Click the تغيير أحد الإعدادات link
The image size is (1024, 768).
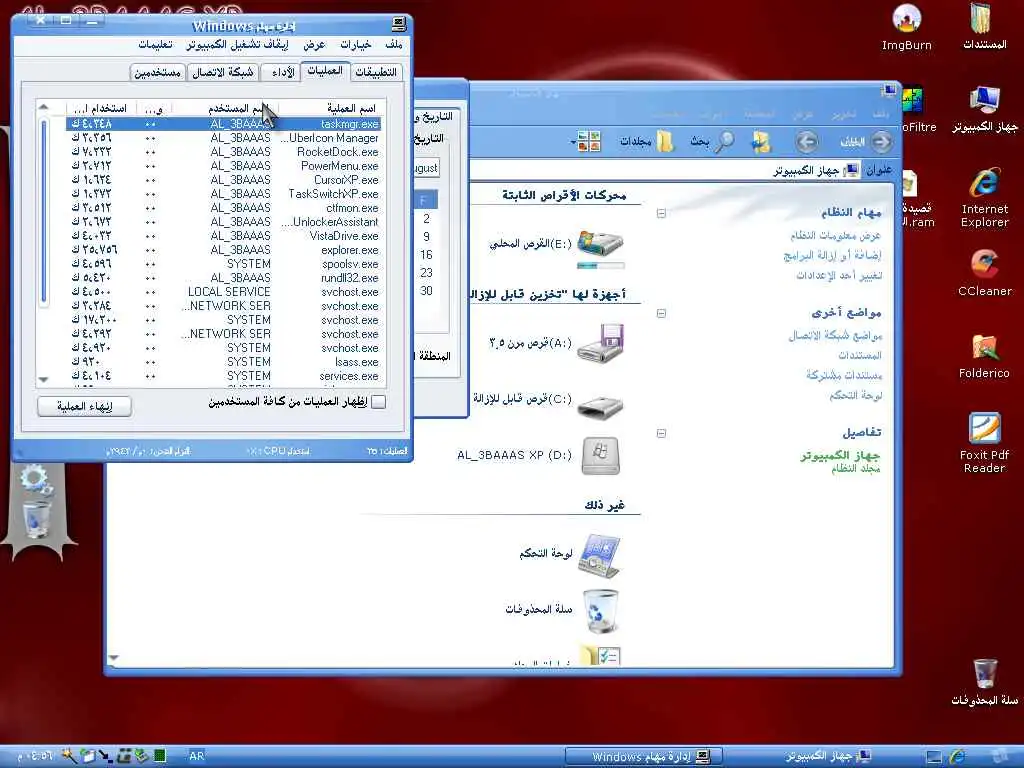pos(839,276)
